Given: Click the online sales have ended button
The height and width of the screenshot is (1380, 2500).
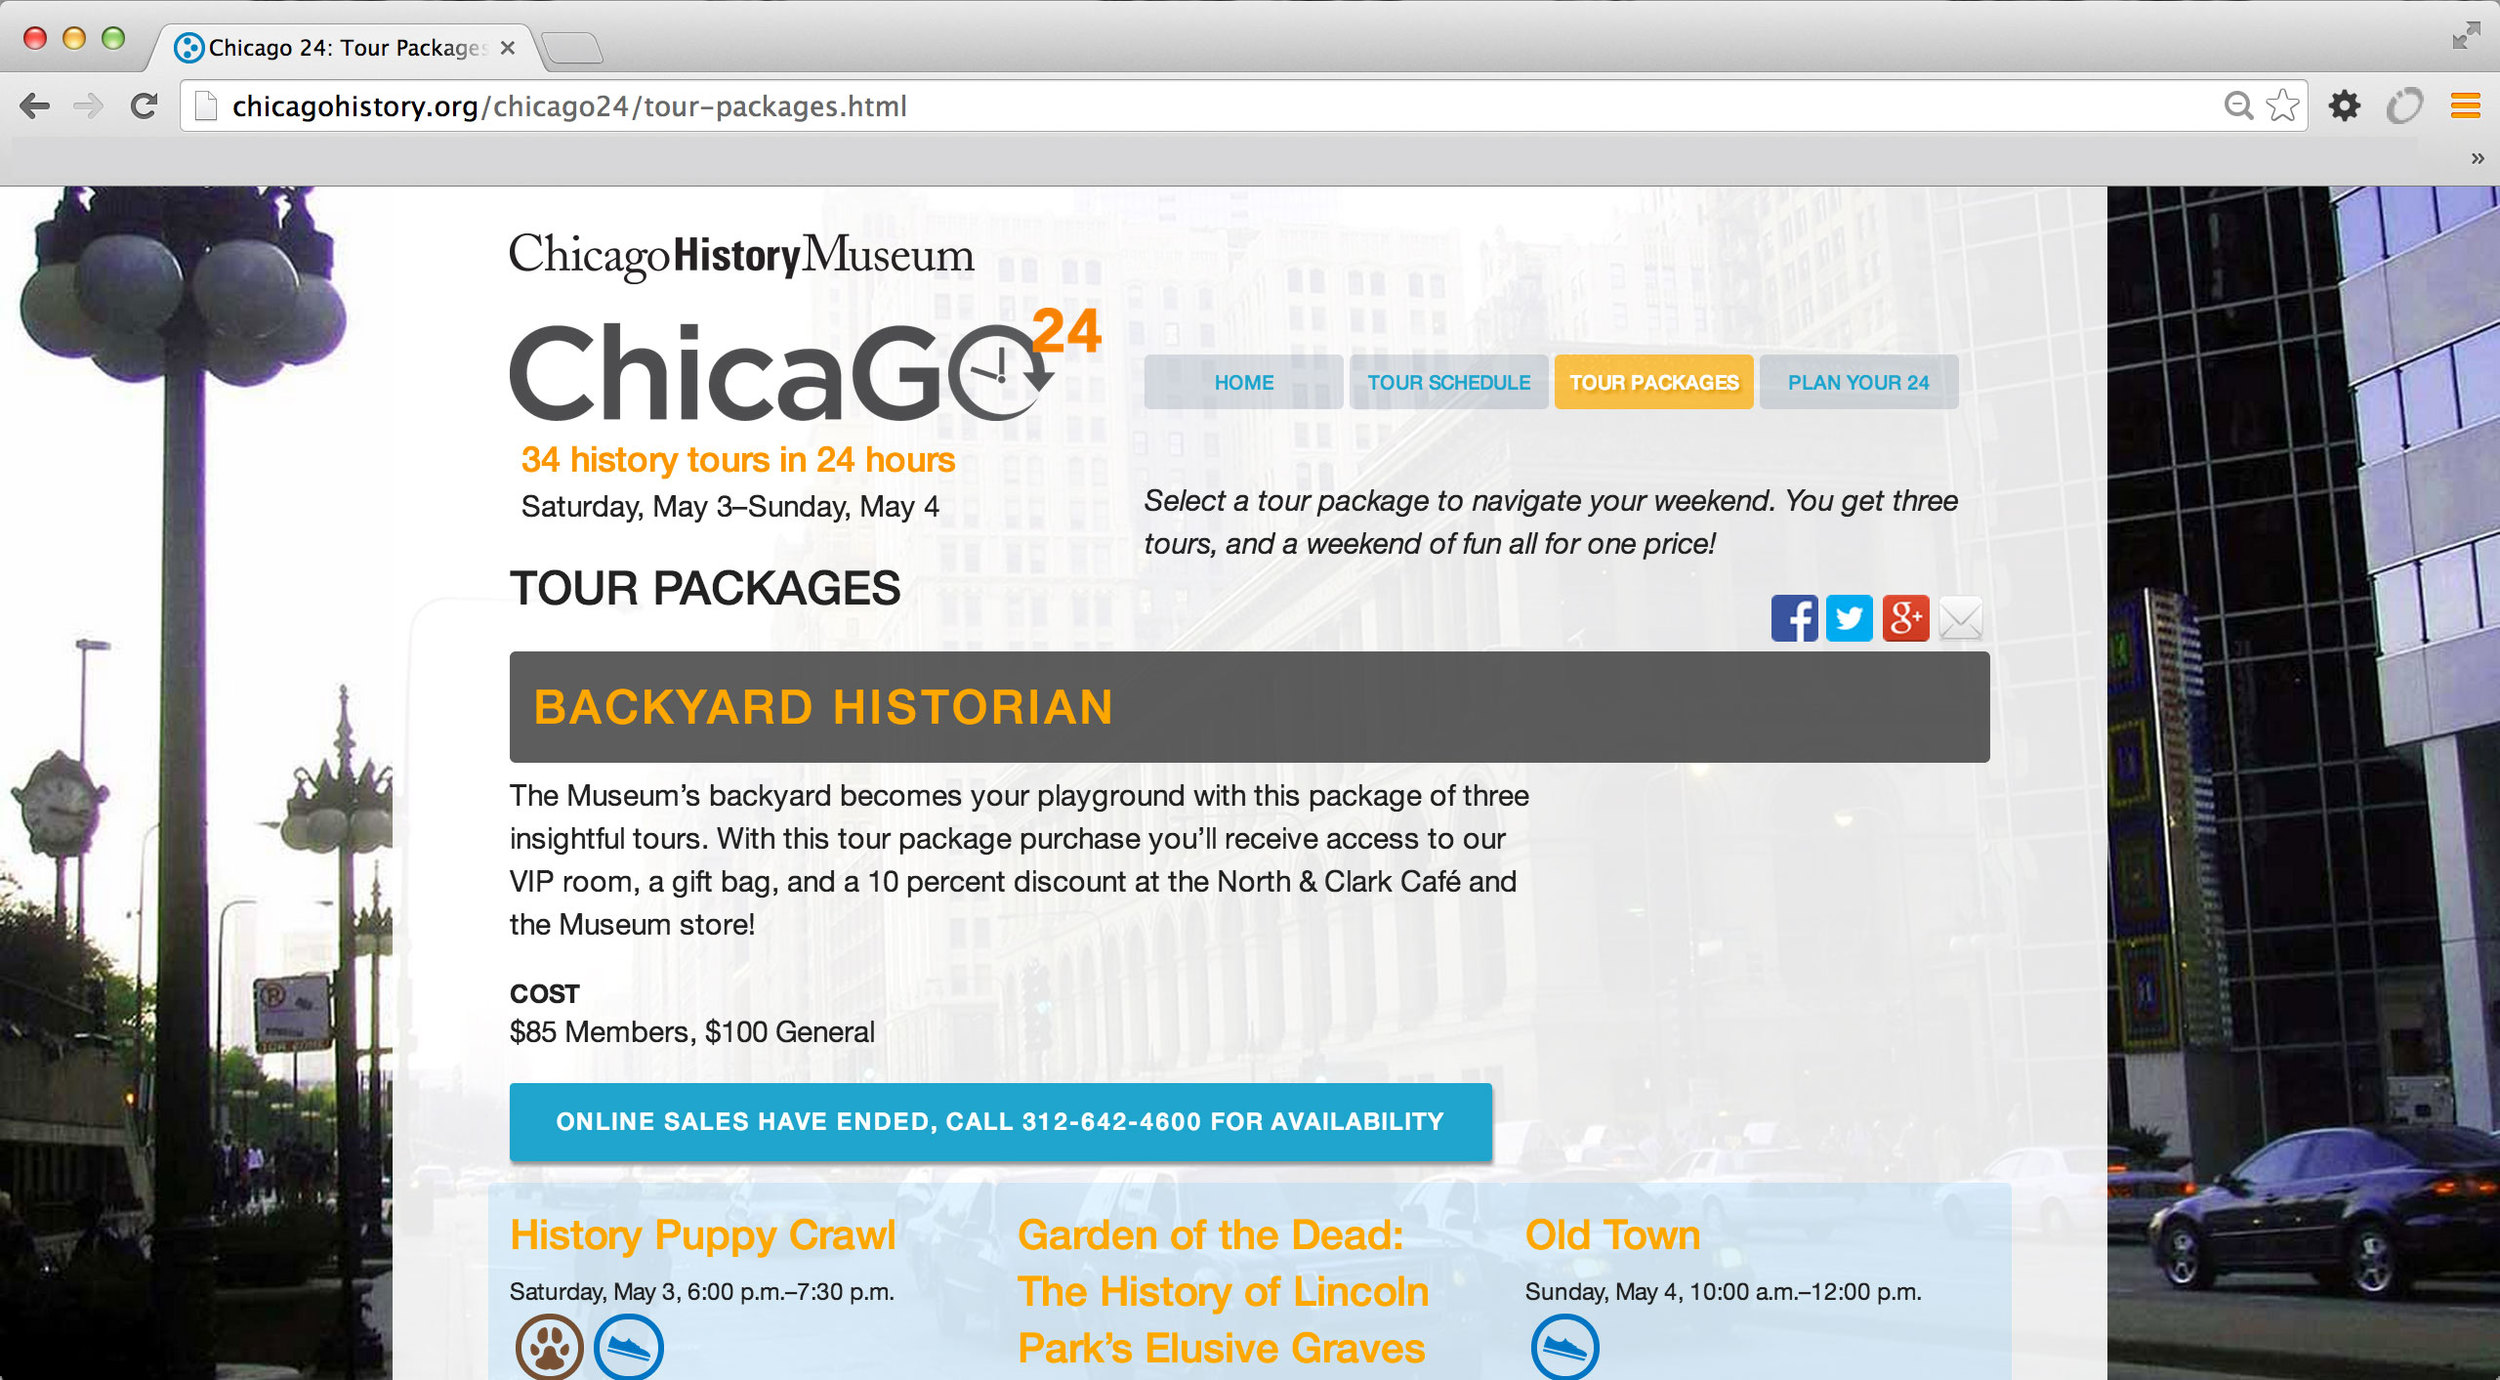Looking at the screenshot, I should (1000, 1122).
